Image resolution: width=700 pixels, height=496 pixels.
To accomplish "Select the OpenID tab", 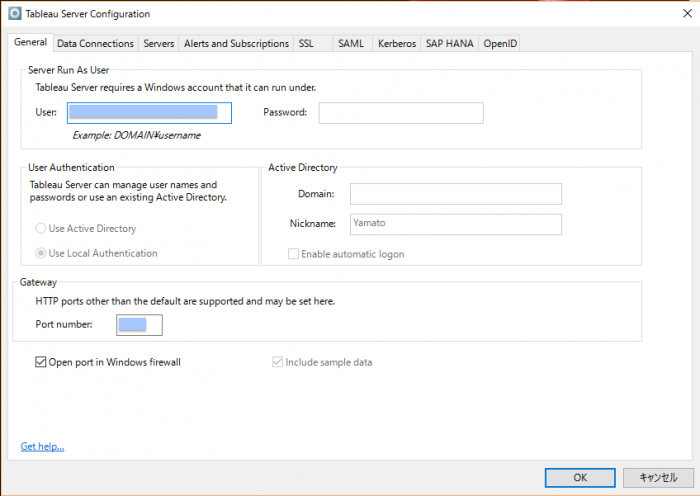I will tap(500, 43).
